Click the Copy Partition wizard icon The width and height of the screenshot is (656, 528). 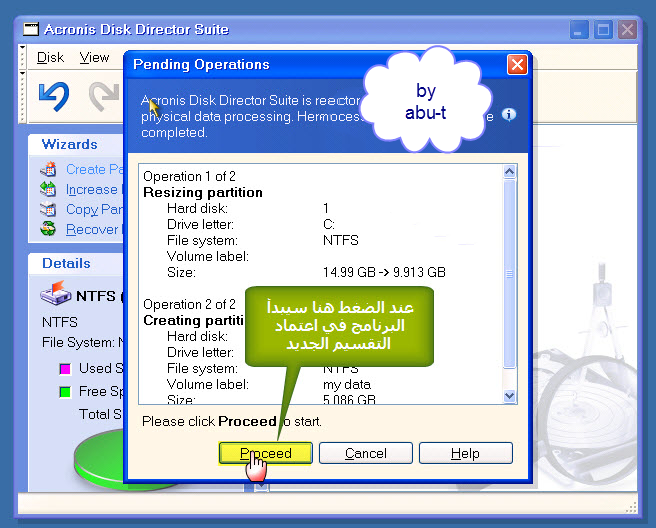(49, 209)
